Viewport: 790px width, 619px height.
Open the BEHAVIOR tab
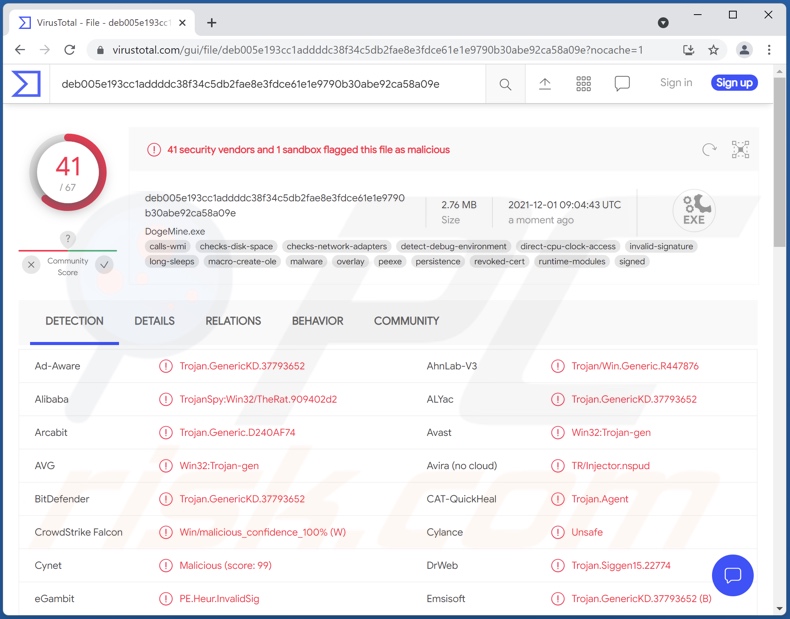[317, 321]
